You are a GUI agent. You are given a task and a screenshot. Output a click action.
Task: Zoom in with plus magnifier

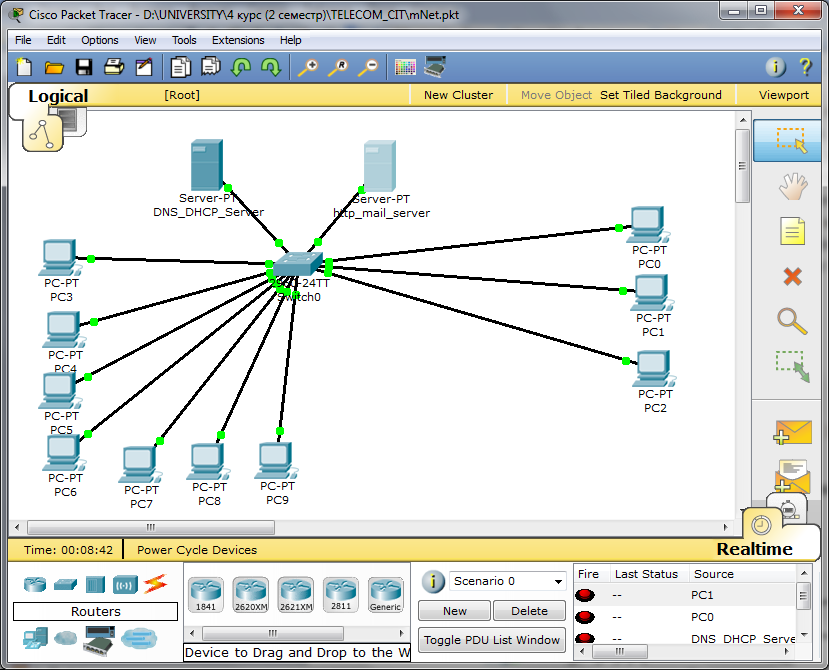(308, 67)
